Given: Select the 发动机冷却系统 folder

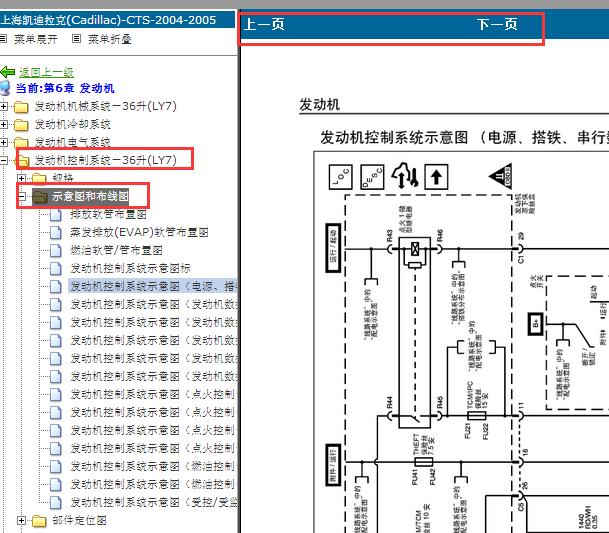Looking at the screenshot, I should [73, 124].
